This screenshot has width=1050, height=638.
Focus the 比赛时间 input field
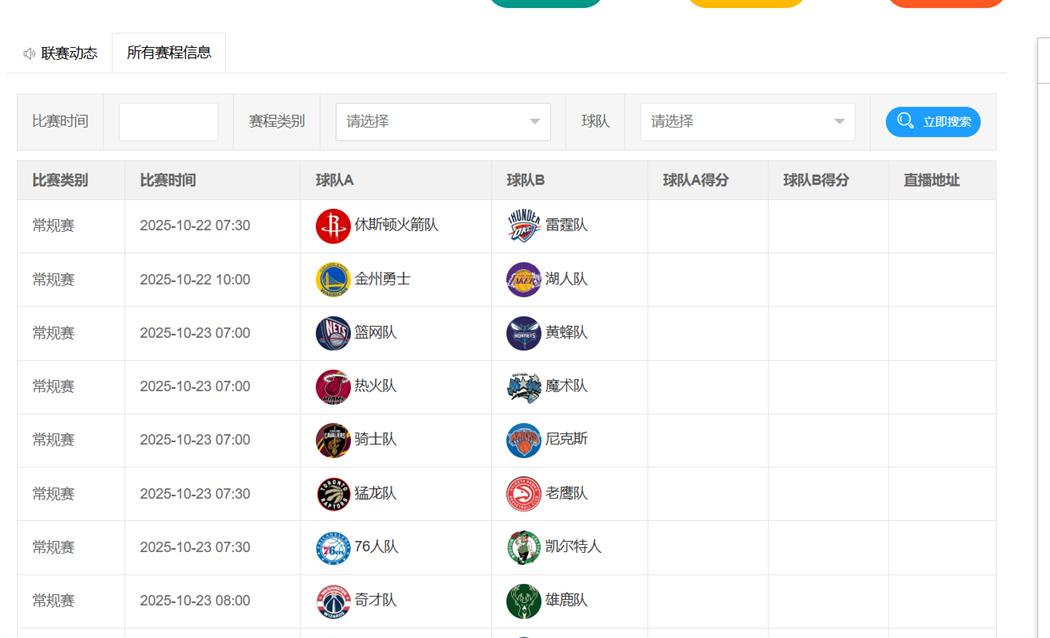[x=168, y=122]
